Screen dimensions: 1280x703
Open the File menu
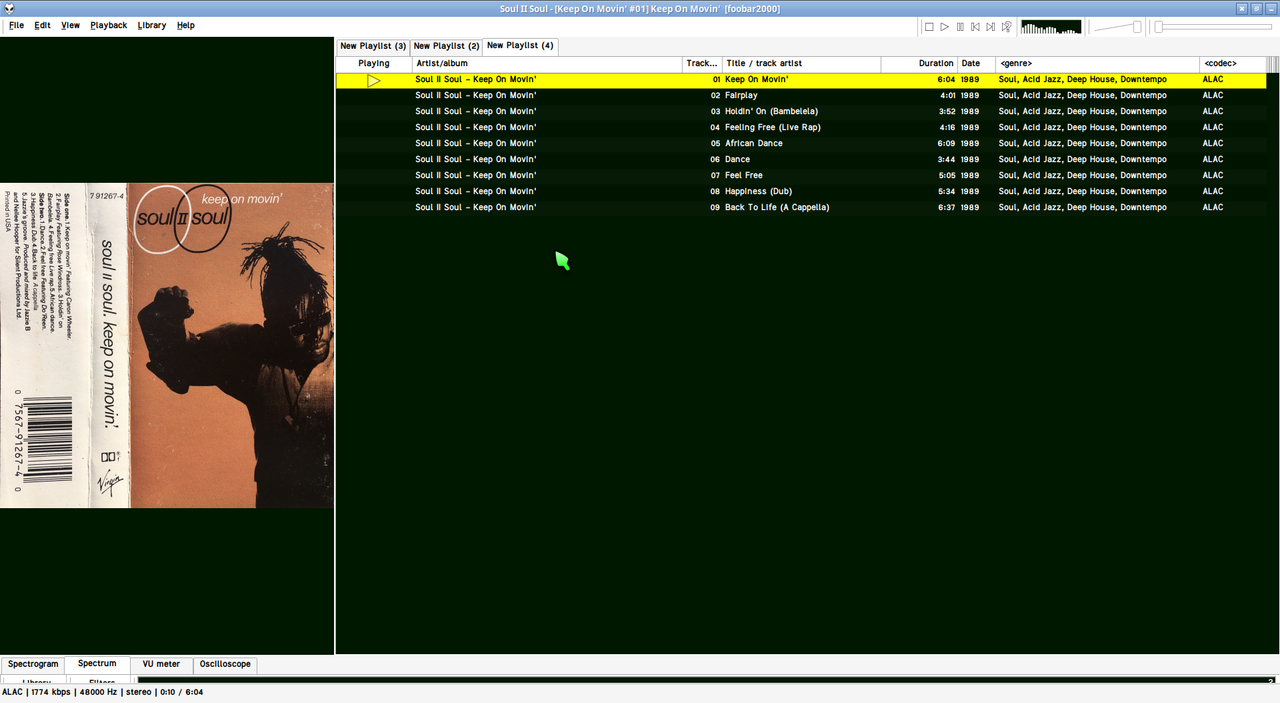[x=17, y=25]
